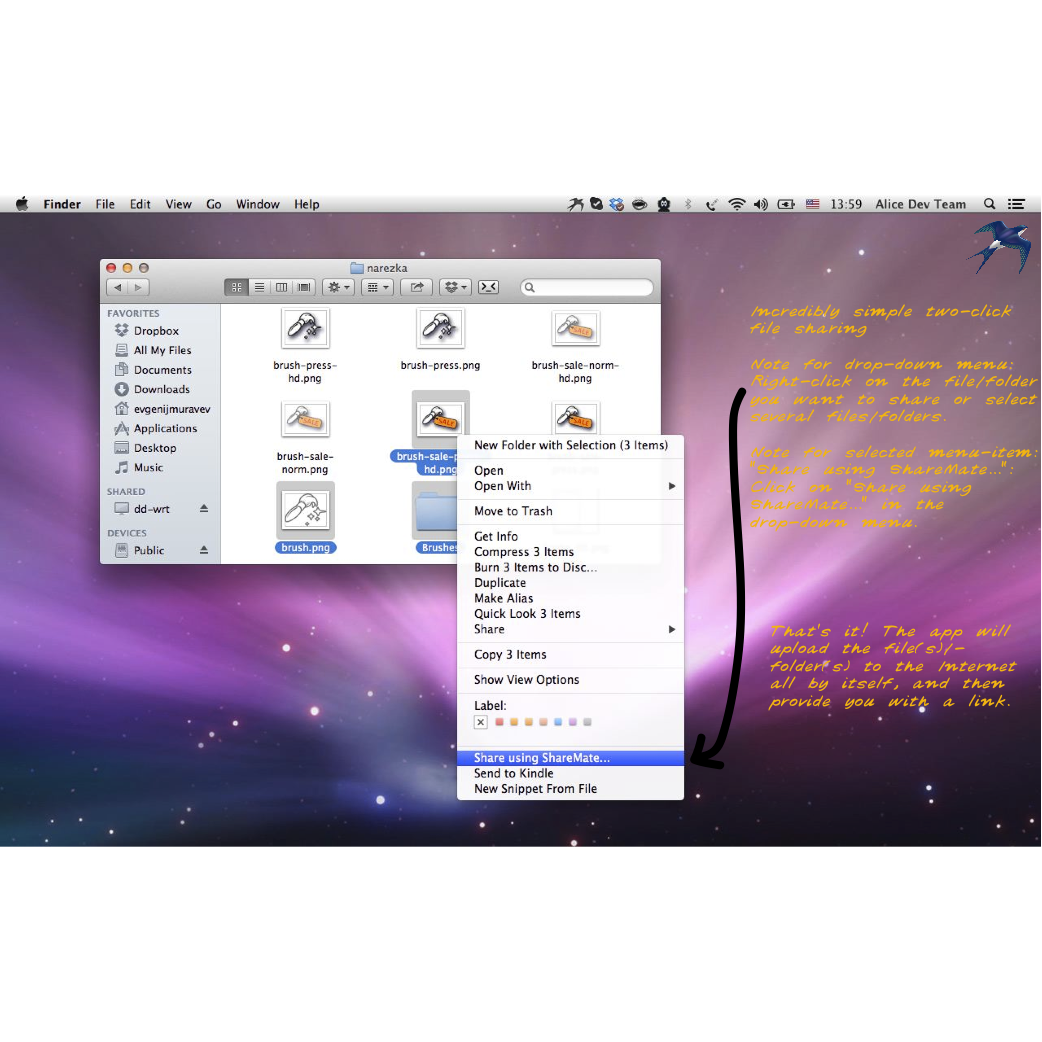
Task: Switch to column view
Action: pos(281,287)
